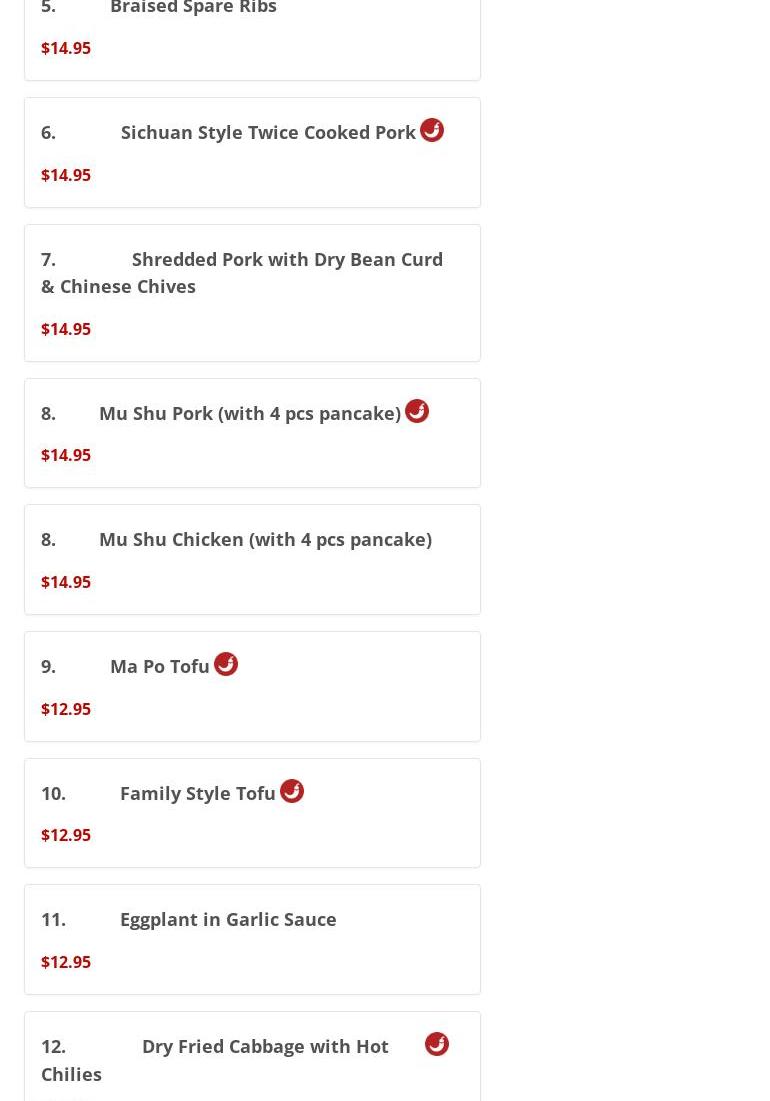
Task: Click the $14.95 price under Braised Spare Ribs
Action: (x=66, y=48)
